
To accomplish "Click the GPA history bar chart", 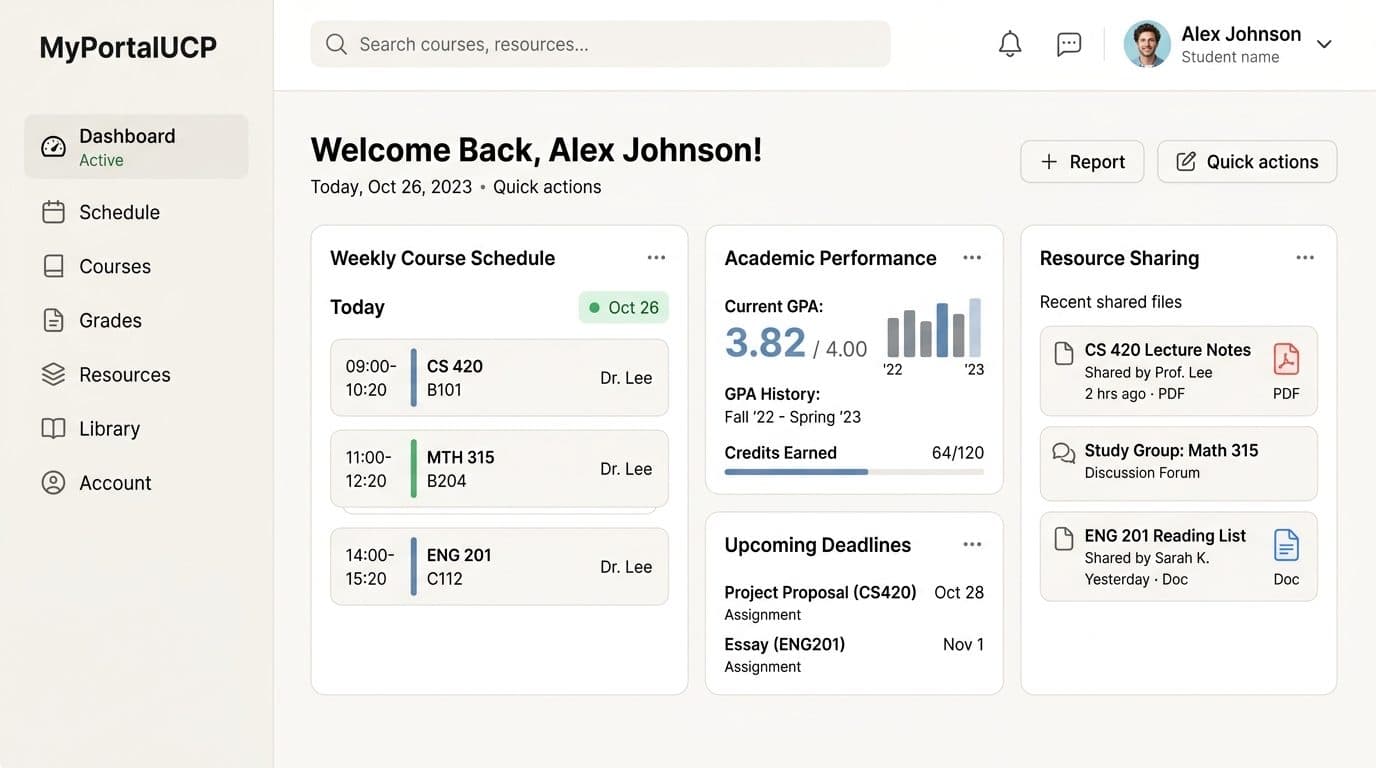I will pyautogui.click(x=934, y=328).
